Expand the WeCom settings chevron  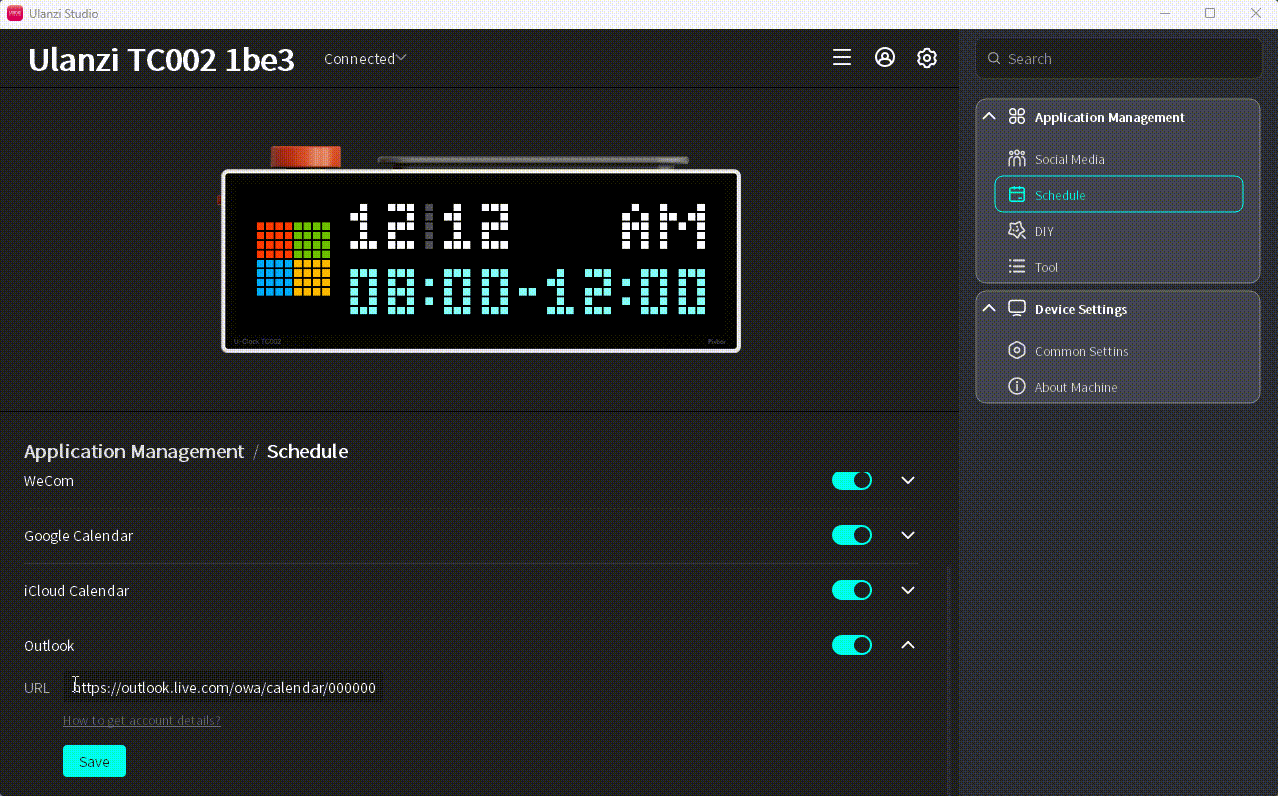(x=908, y=481)
